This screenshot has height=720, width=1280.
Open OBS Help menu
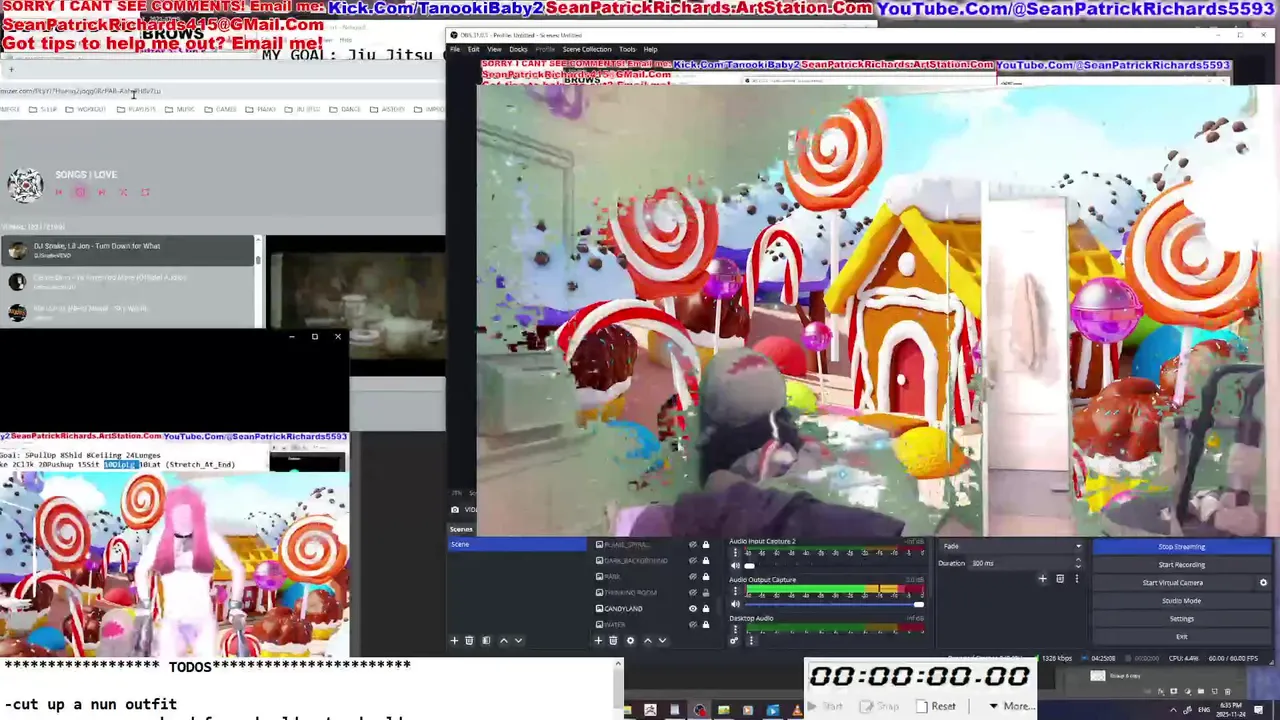click(x=650, y=49)
